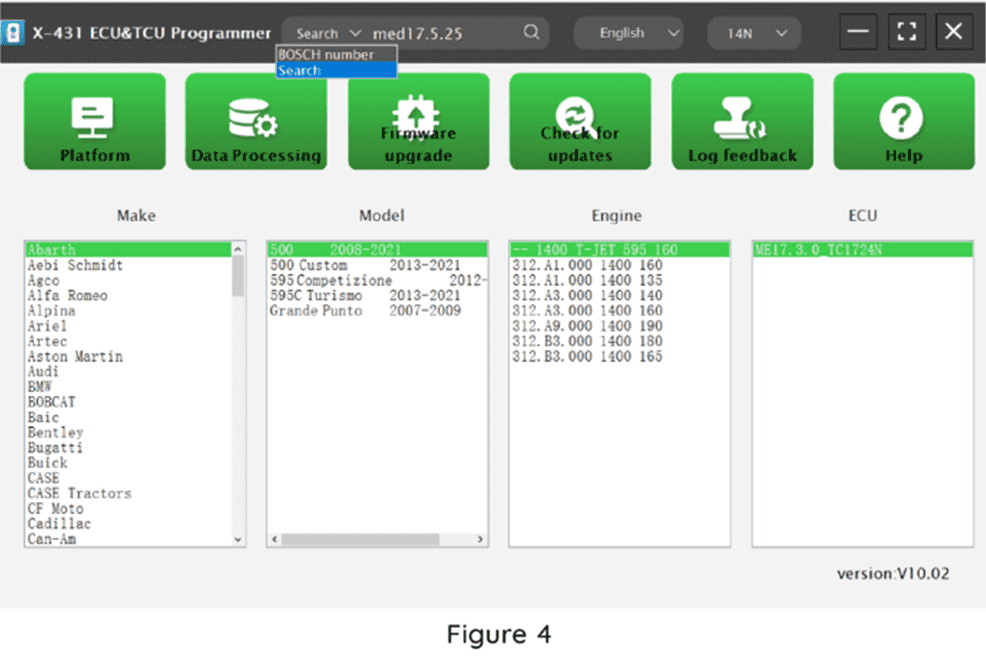
Task: Select Ariel make
Action: click(x=128, y=326)
